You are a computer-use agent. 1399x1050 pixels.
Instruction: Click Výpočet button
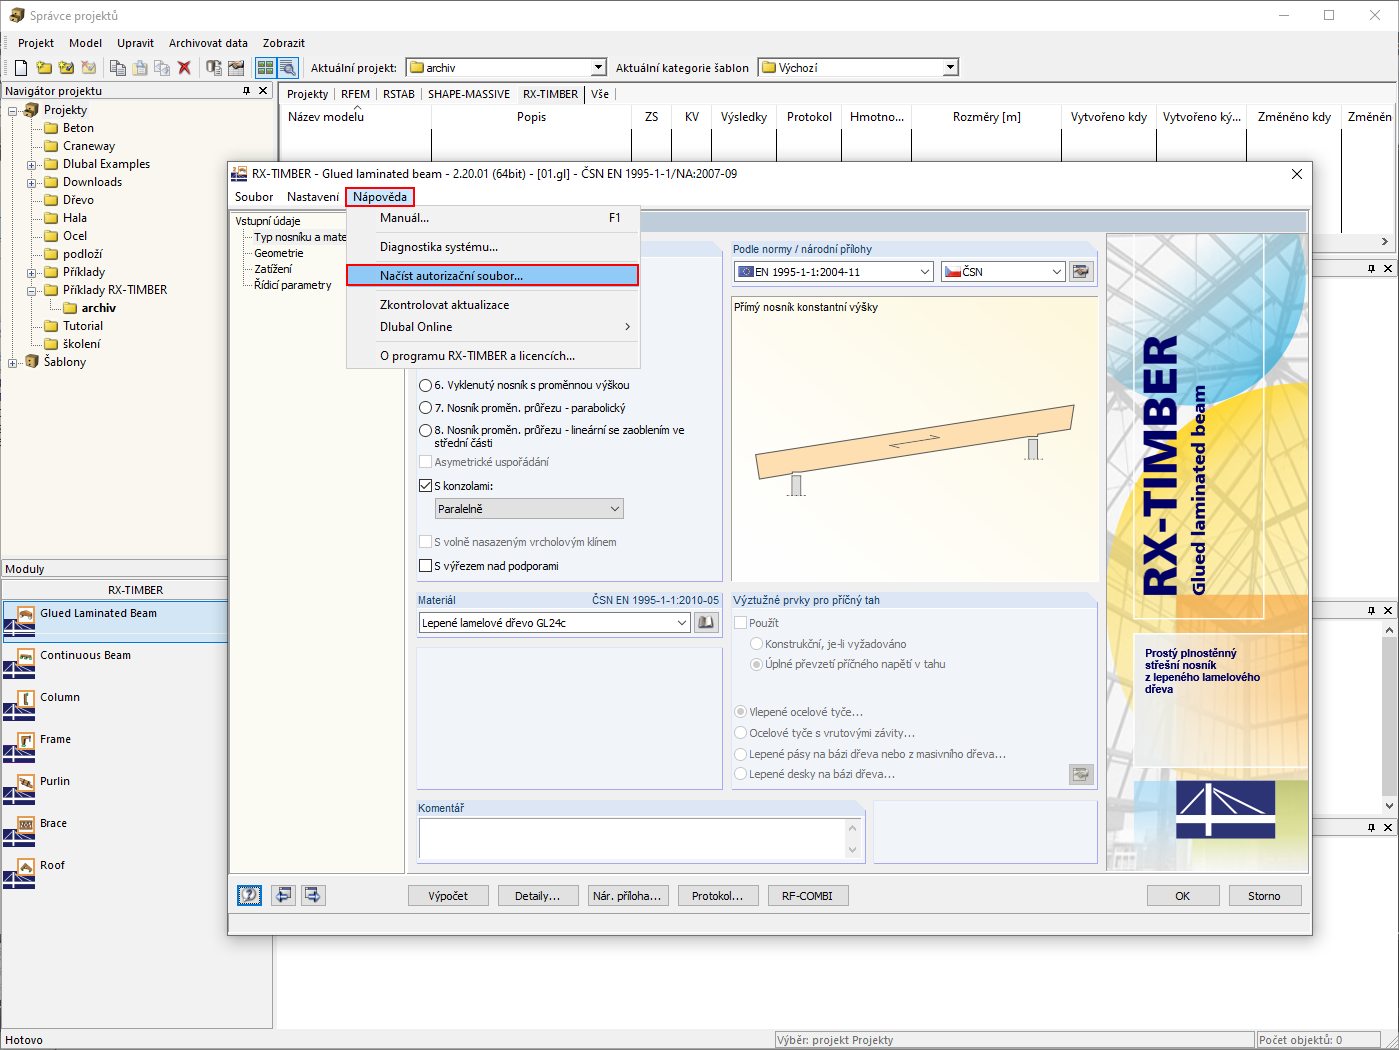click(448, 896)
